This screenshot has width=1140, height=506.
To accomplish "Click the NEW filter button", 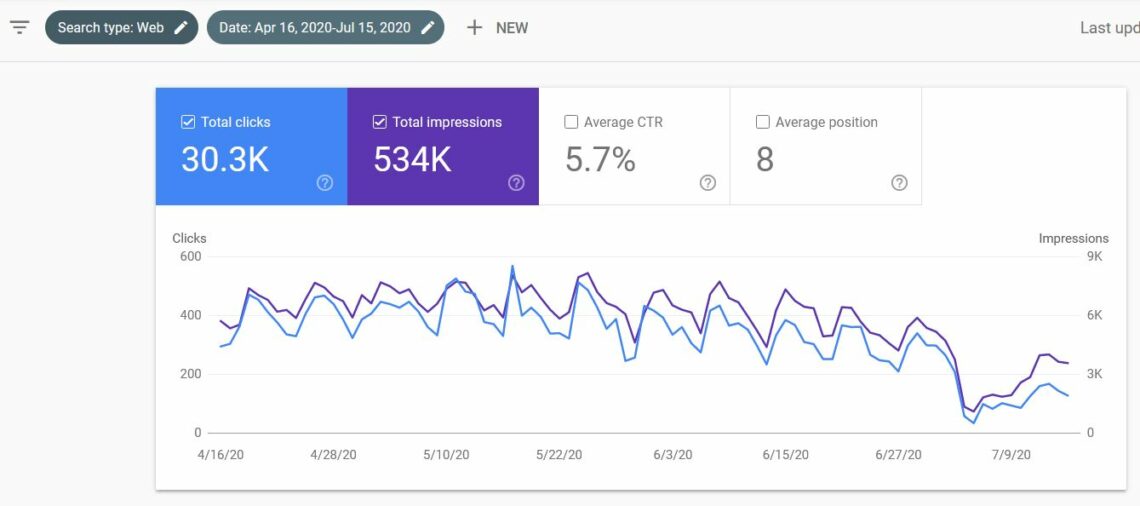I will [x=511, y=28].
